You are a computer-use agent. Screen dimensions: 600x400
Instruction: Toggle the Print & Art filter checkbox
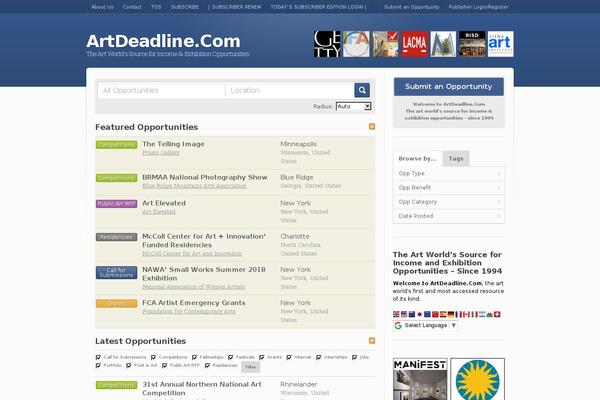coord(129,366)
